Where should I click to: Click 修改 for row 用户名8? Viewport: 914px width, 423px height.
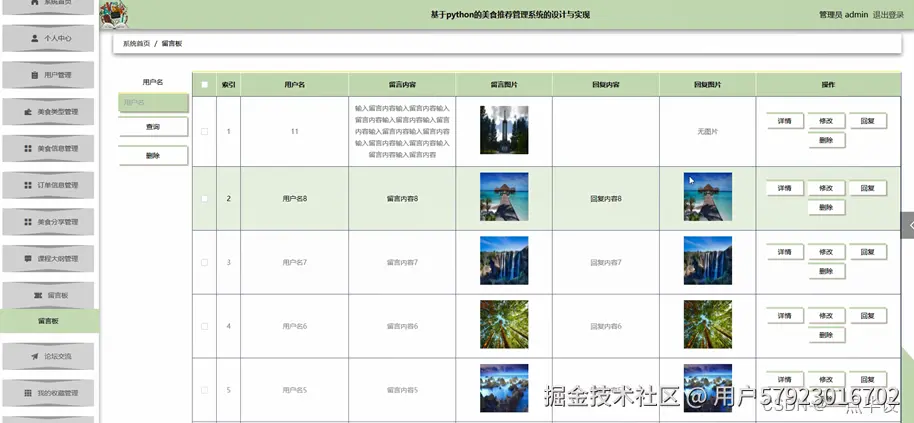(x=826, y=188)
